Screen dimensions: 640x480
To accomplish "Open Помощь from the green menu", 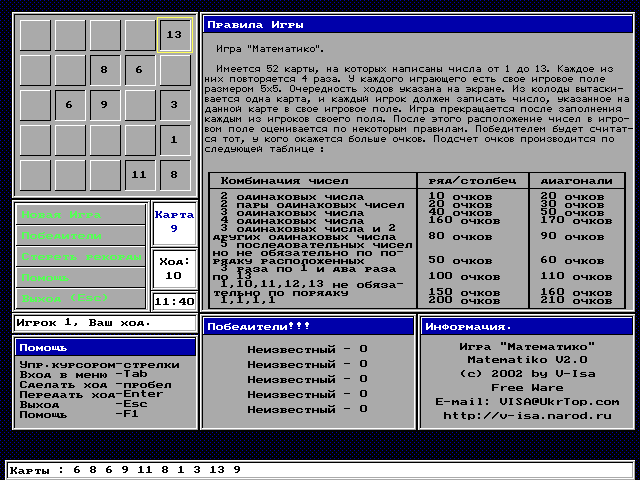I will (80, 277).
